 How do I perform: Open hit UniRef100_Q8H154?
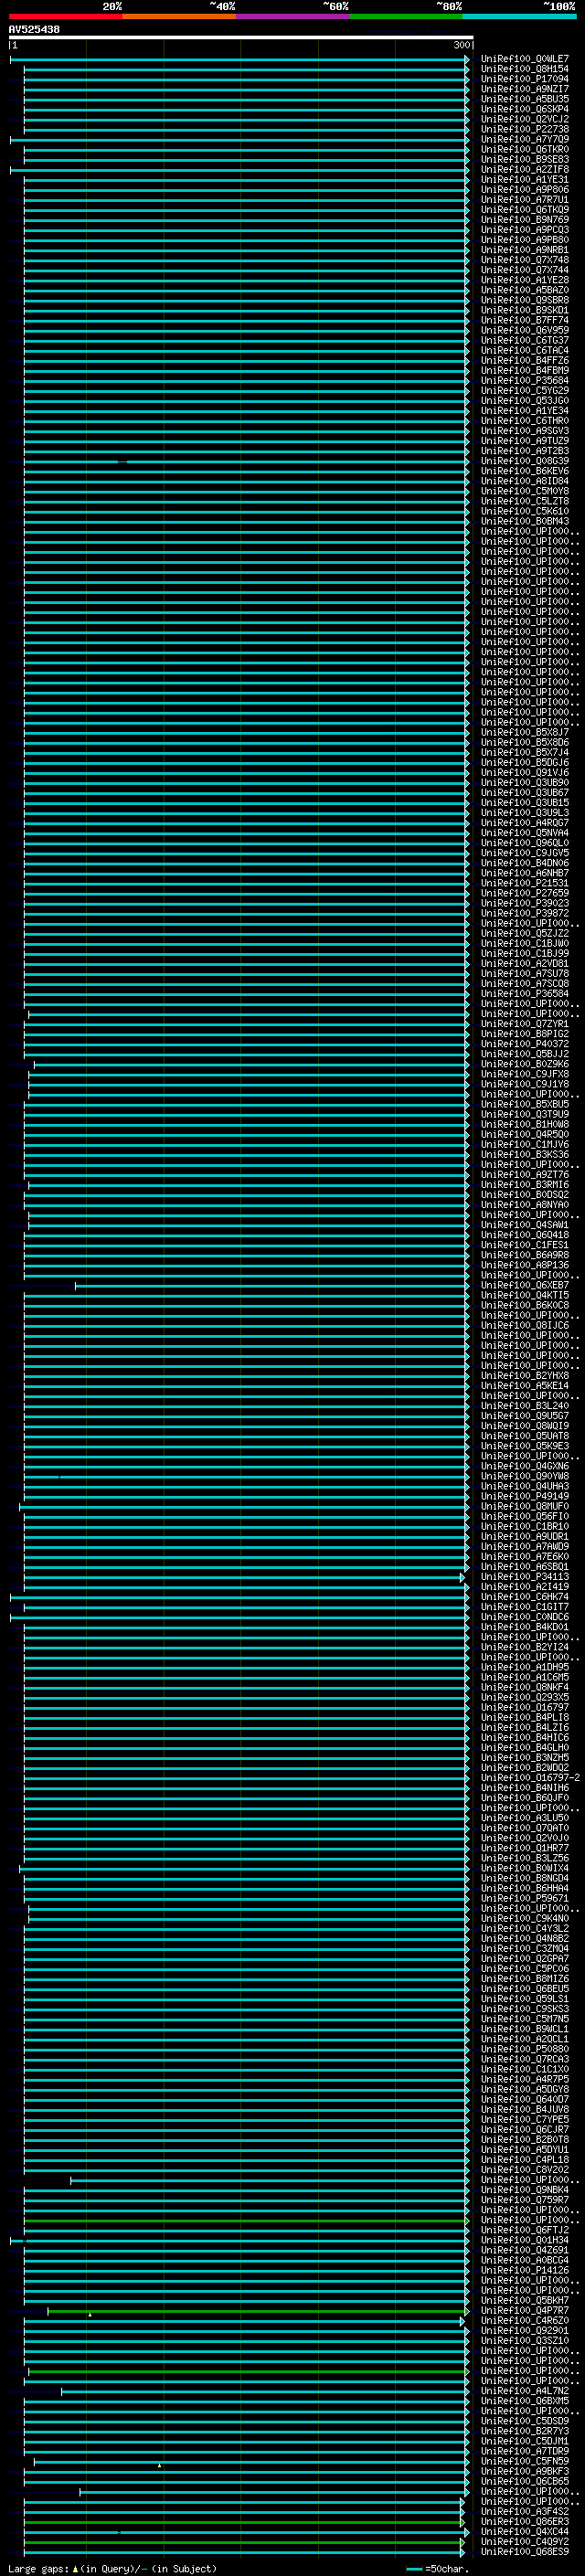click(525, 69)
